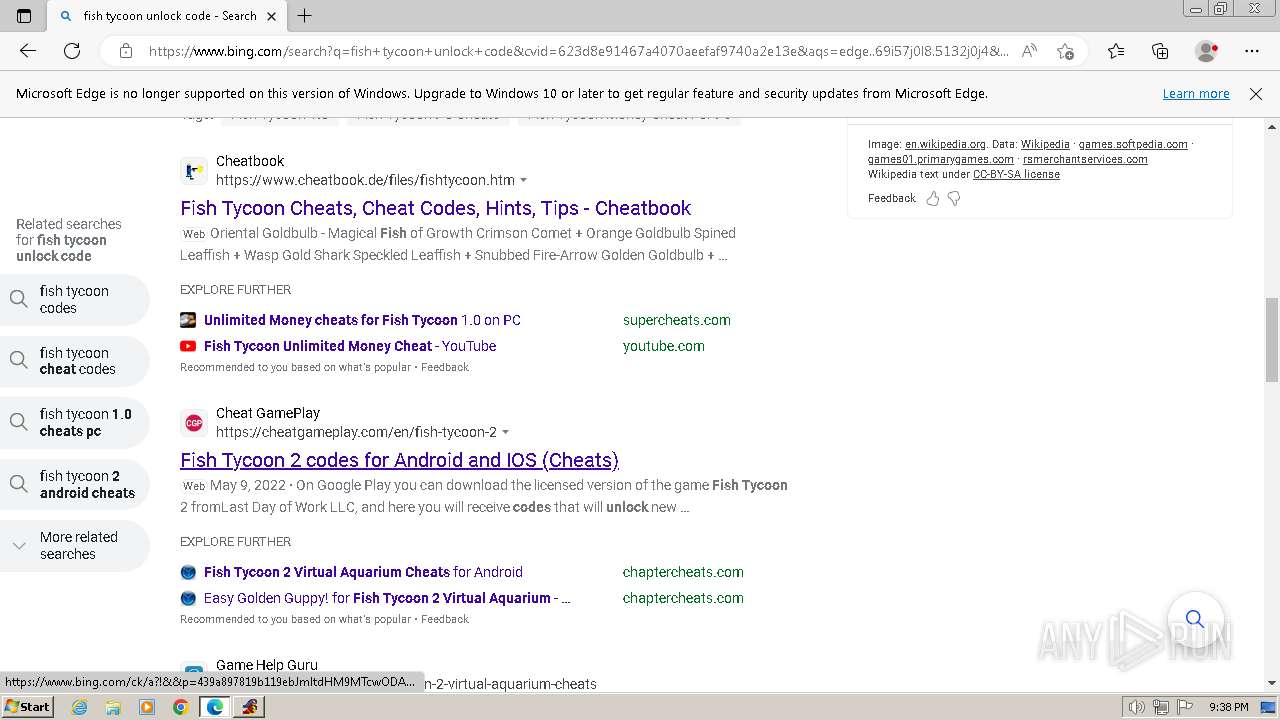This screenshot has height=720, width=1280.
Task: Open the tab actions menu icon
Action: coord(24,16)
